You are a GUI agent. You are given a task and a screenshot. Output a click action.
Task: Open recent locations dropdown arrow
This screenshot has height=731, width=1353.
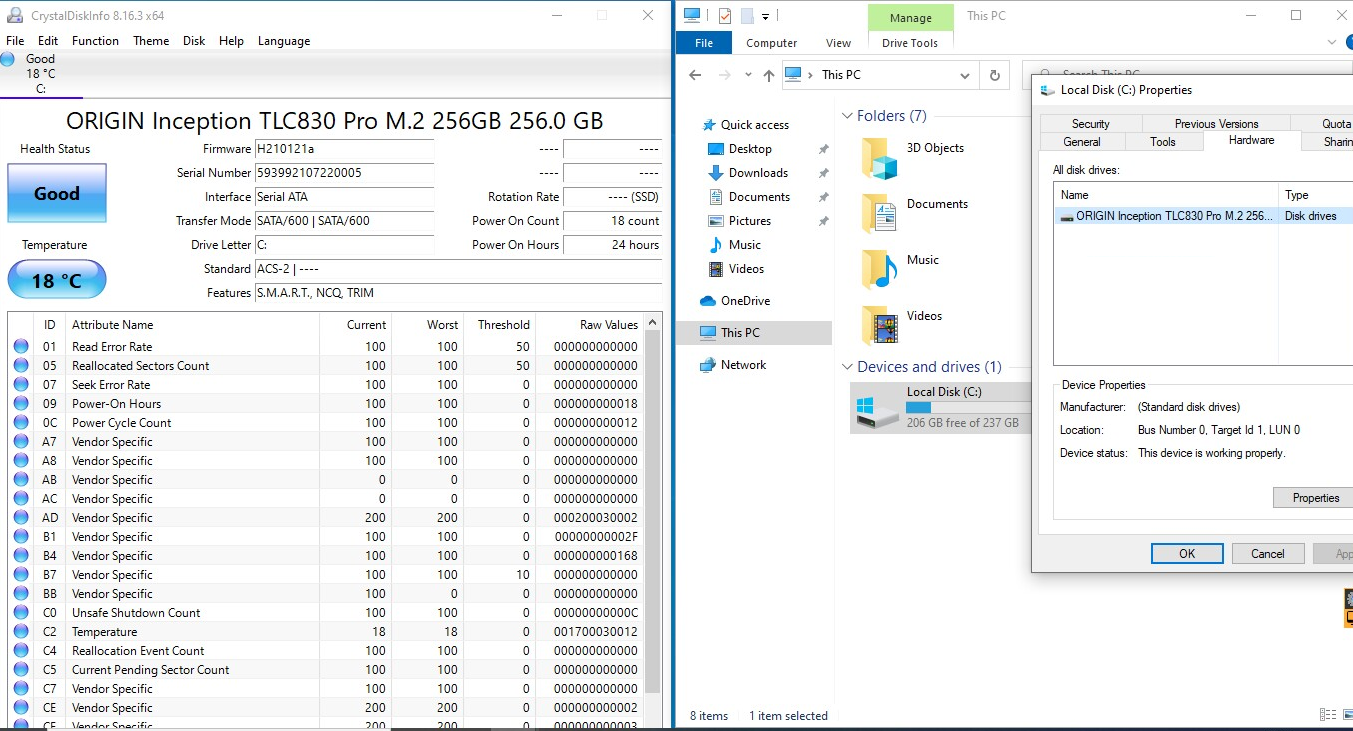749,75
